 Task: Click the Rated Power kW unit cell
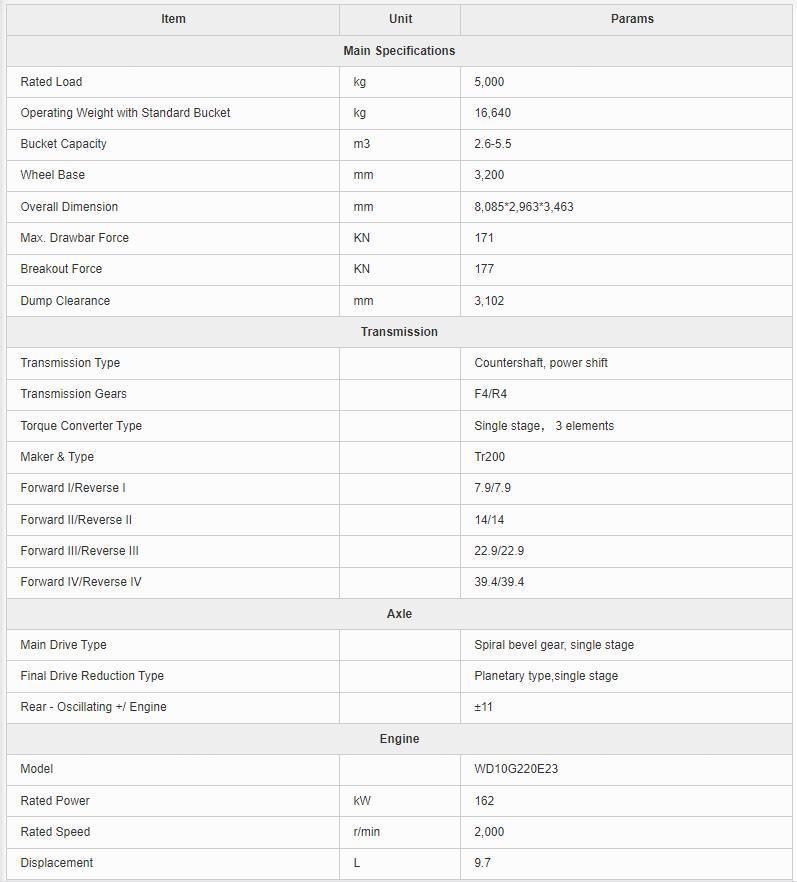point(400,801)
